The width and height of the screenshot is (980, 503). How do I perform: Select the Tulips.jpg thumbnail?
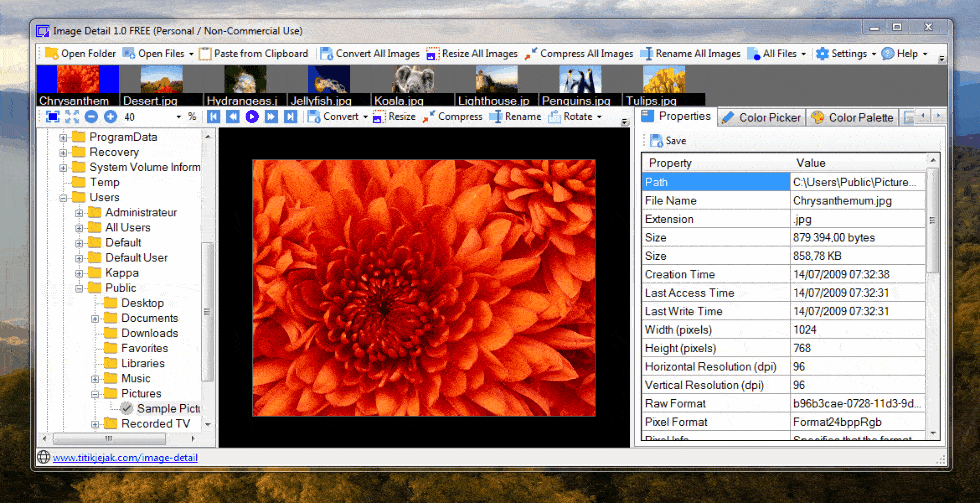664,85
